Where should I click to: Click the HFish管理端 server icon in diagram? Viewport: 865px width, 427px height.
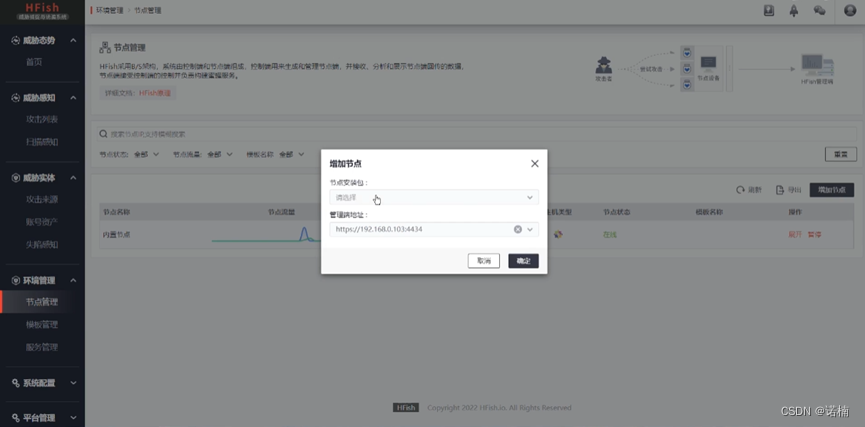[818, 65]
